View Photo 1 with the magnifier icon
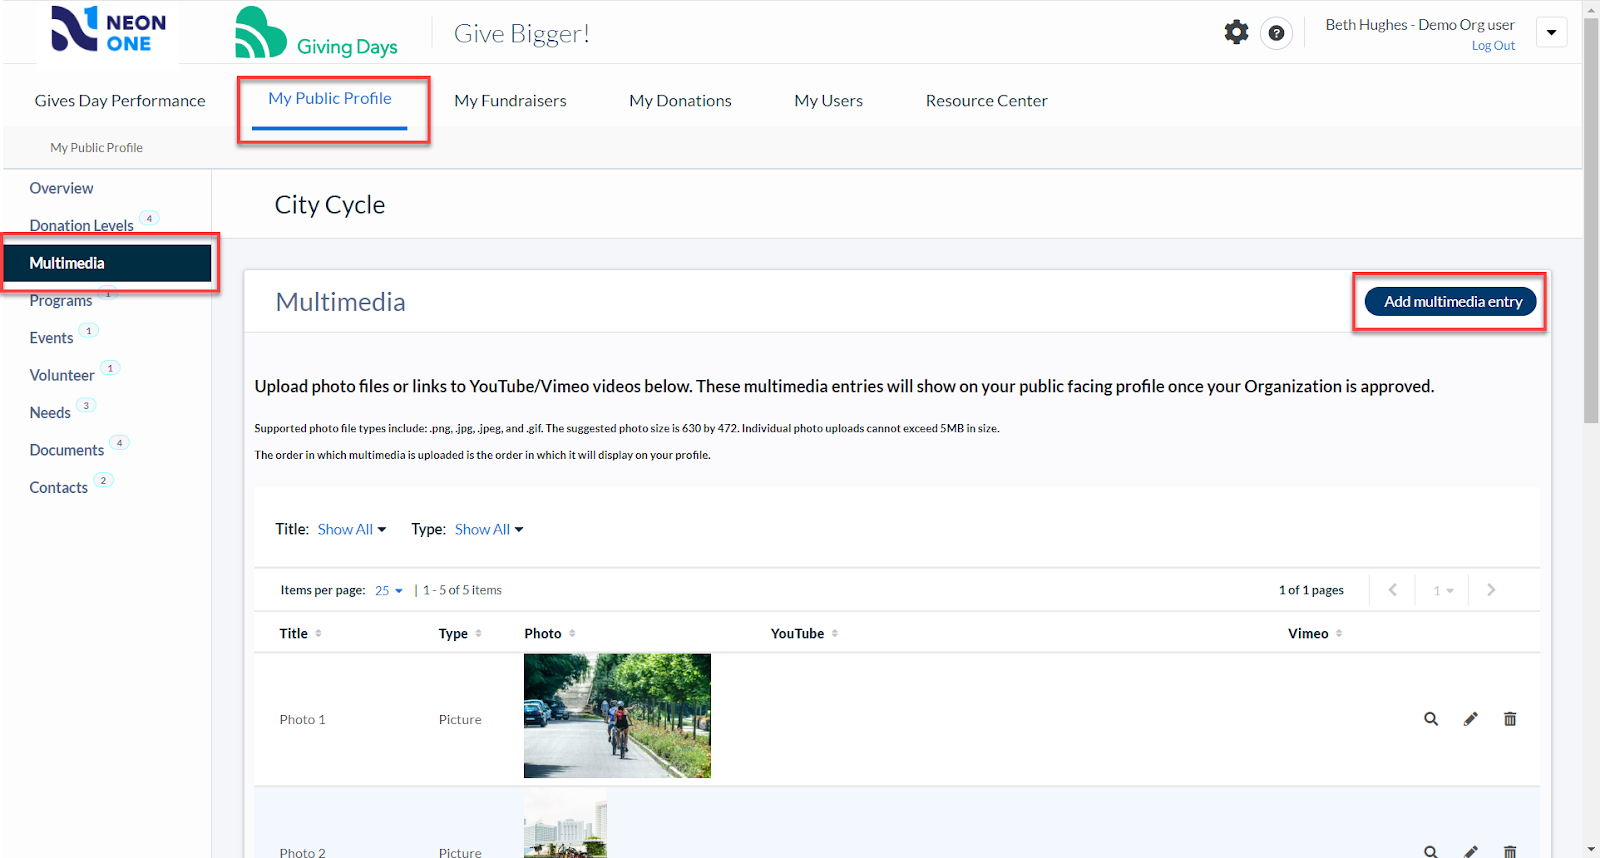The height and width of the screenshot is (858, 1600). [x=1431, y=719]
